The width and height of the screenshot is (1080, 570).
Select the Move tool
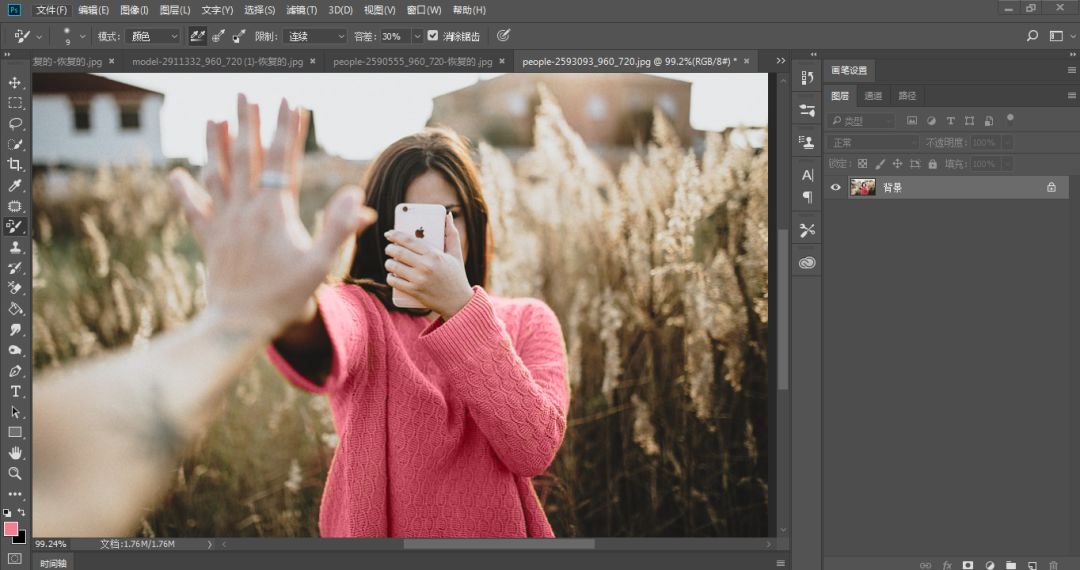[15, 82]
